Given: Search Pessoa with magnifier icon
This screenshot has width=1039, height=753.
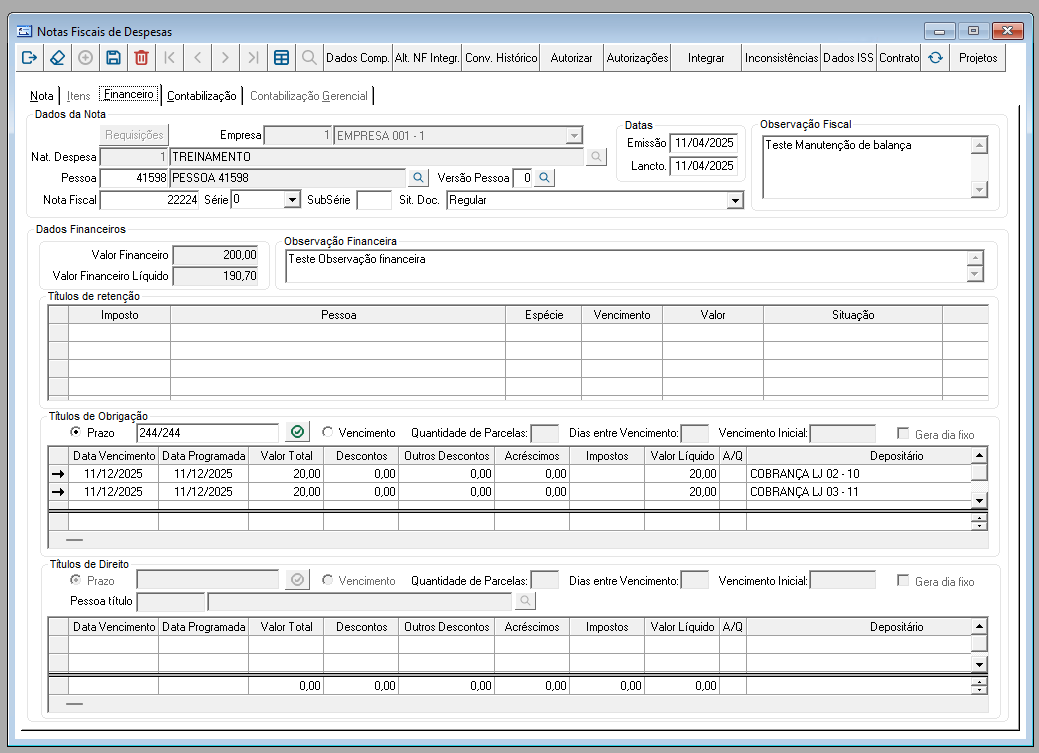Looking at the screenshot, I should [x=418, y=178].
